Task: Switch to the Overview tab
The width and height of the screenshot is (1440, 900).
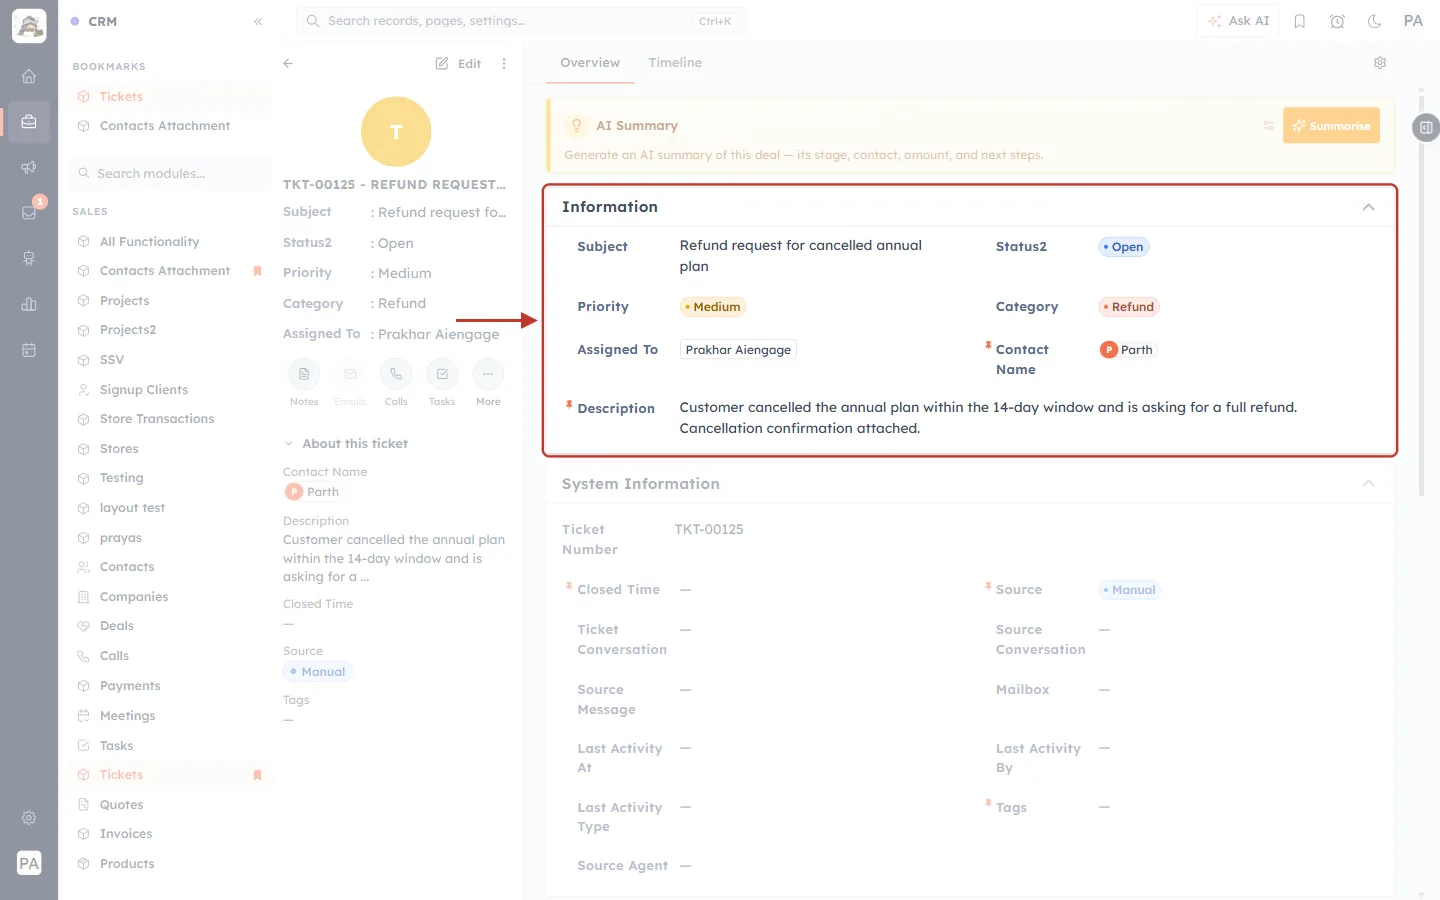Action: tap(590, 63)
